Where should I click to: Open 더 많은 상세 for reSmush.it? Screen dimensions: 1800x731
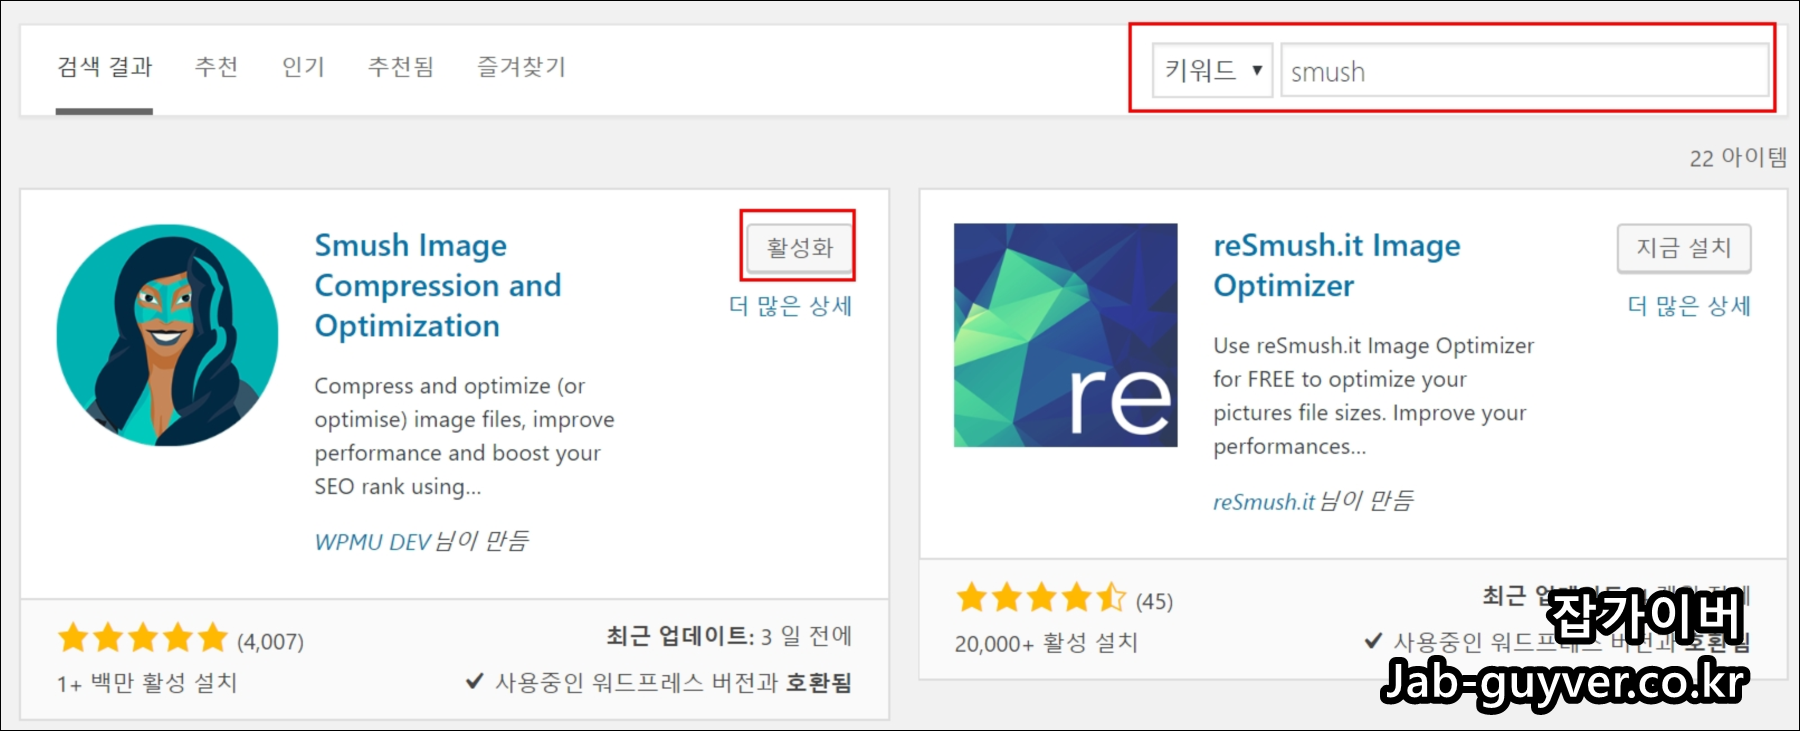click(x=1689, y=306)
